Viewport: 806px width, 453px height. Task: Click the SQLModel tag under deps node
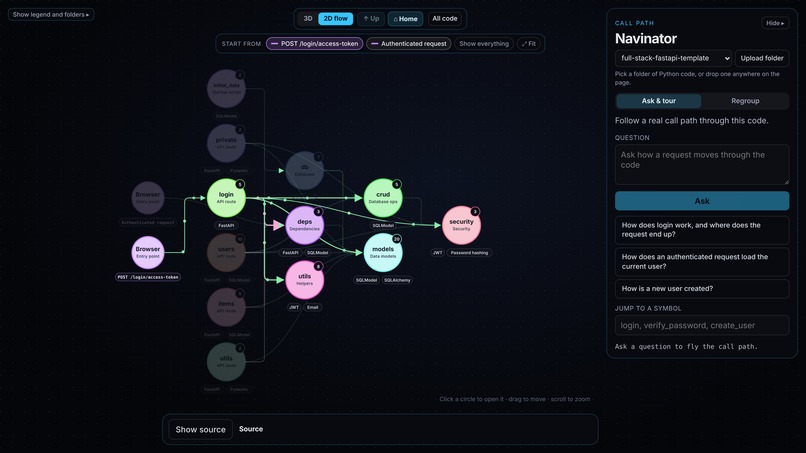coord(317,252)
